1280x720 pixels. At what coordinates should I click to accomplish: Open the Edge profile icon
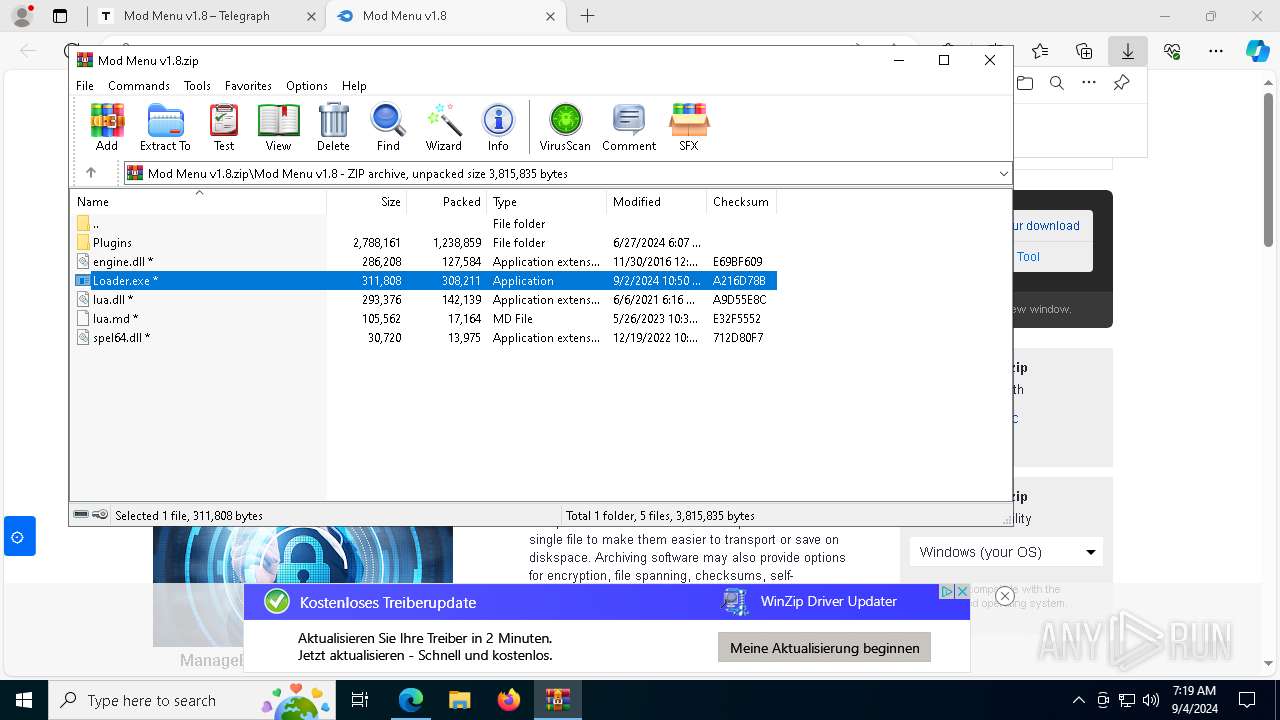22,16
